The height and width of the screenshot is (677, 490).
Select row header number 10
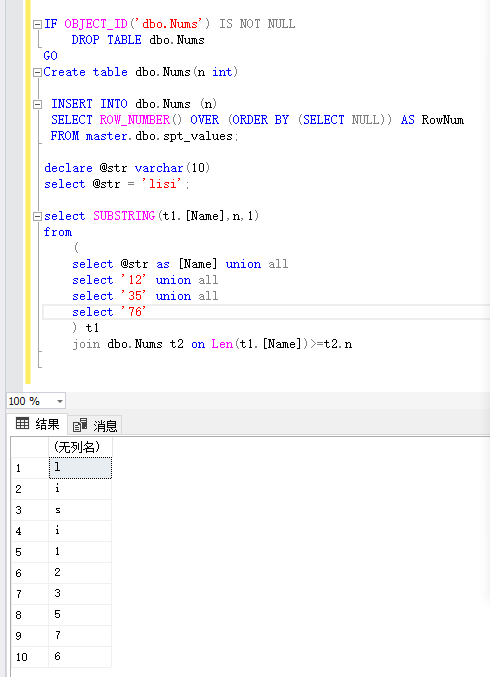pyautogui.click(x=29, y=657)
